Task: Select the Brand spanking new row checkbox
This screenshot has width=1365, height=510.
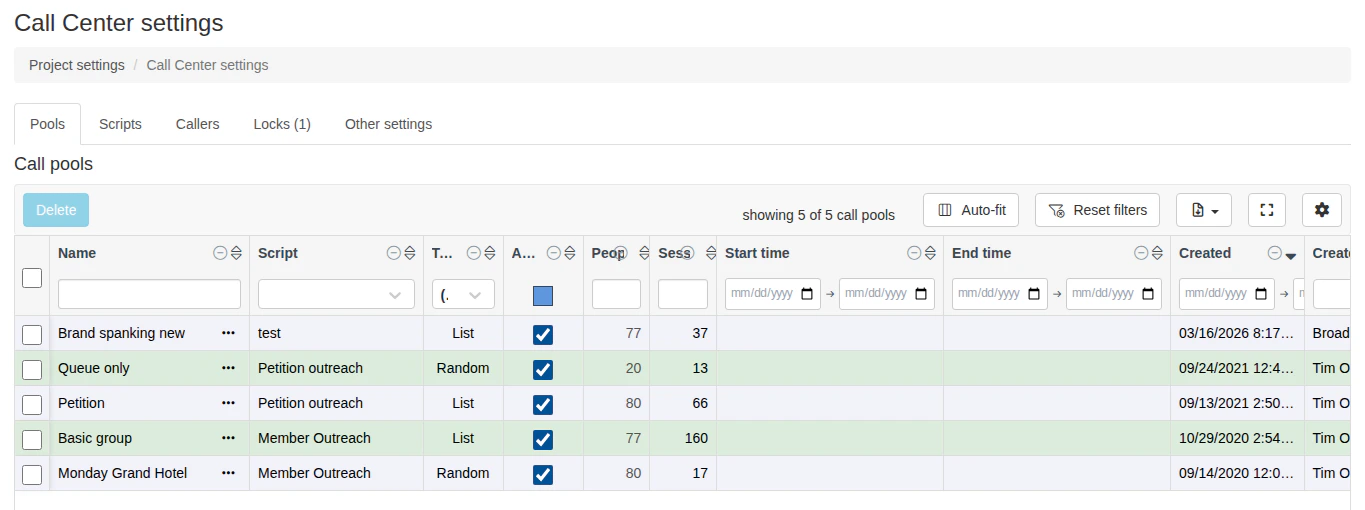Action: tap(32, 334)
